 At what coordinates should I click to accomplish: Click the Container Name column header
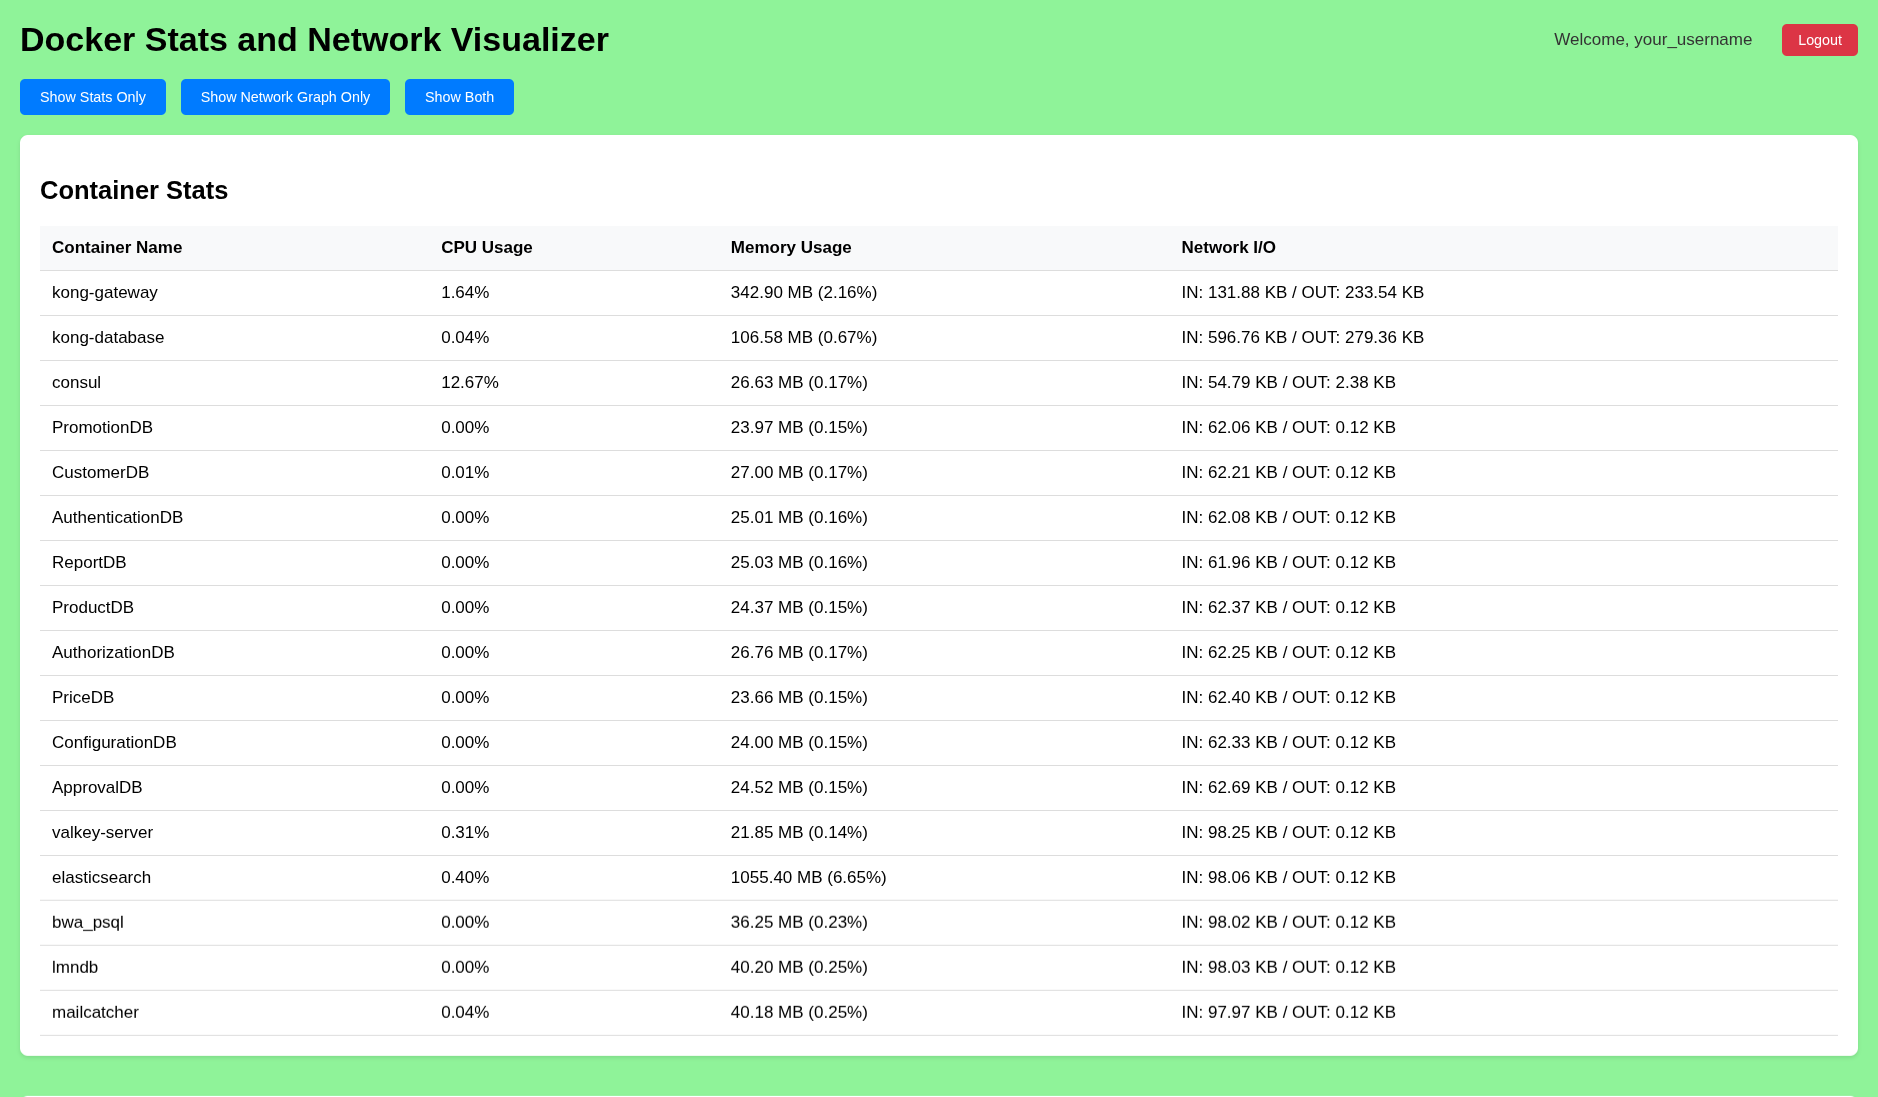[116, 247]
